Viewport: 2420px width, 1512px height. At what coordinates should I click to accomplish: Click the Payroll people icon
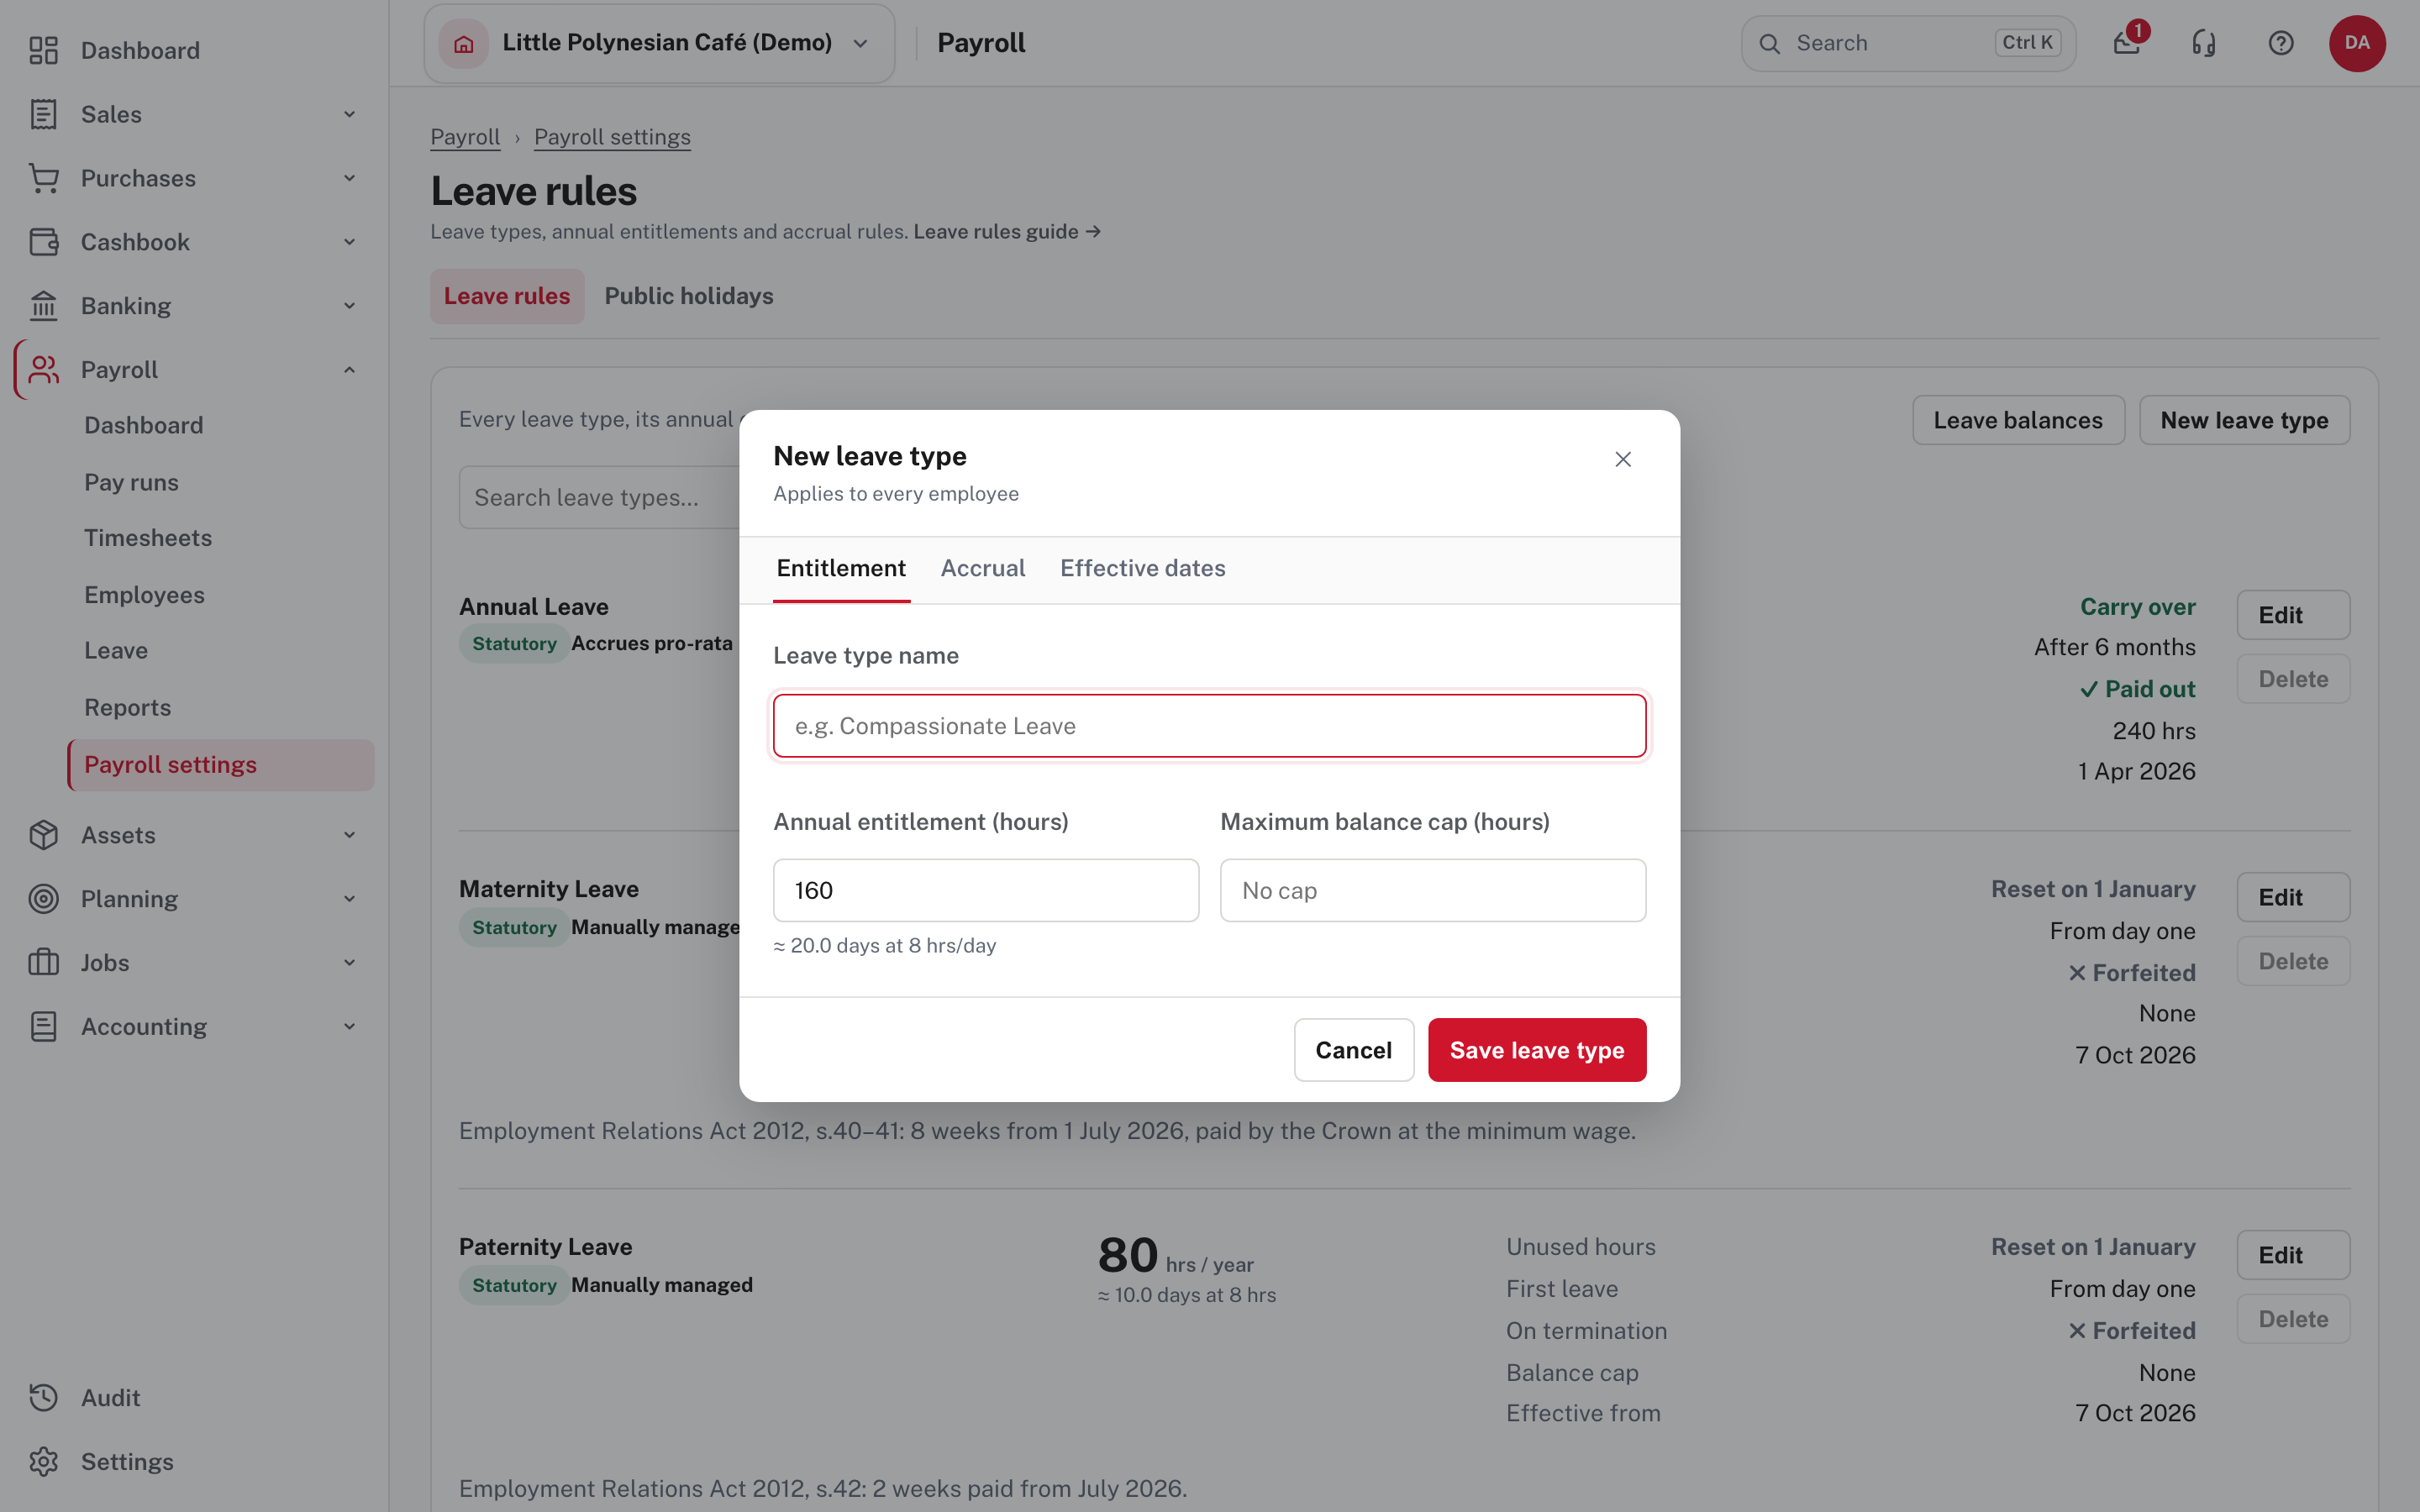pyautogui.click(x=43, y=370)
